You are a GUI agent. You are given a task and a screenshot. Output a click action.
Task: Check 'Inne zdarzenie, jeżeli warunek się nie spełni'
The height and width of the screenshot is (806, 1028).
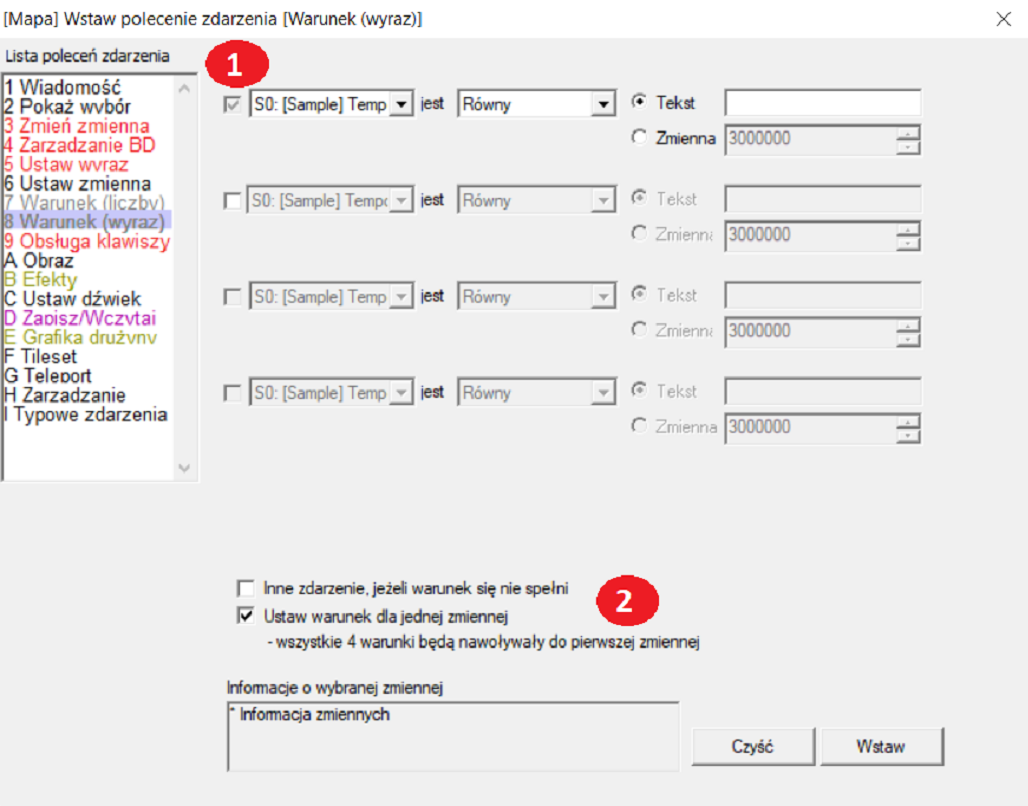tap(246, 588)
